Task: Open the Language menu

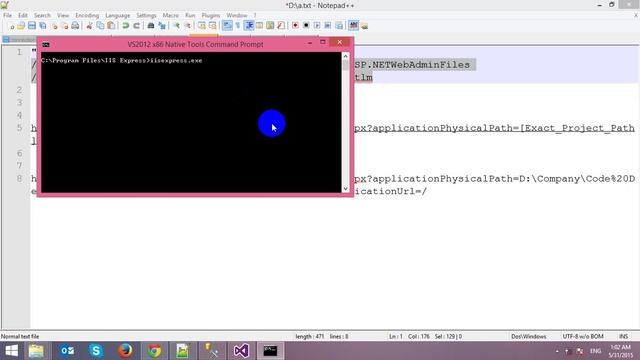Action: point(118,16)
